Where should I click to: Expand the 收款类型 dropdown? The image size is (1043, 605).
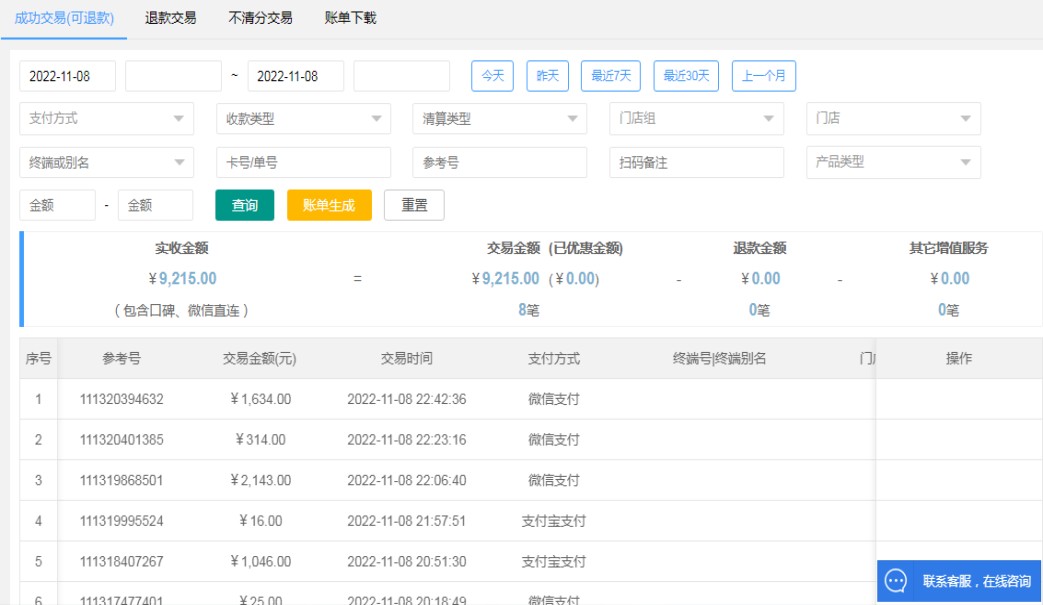303,118
